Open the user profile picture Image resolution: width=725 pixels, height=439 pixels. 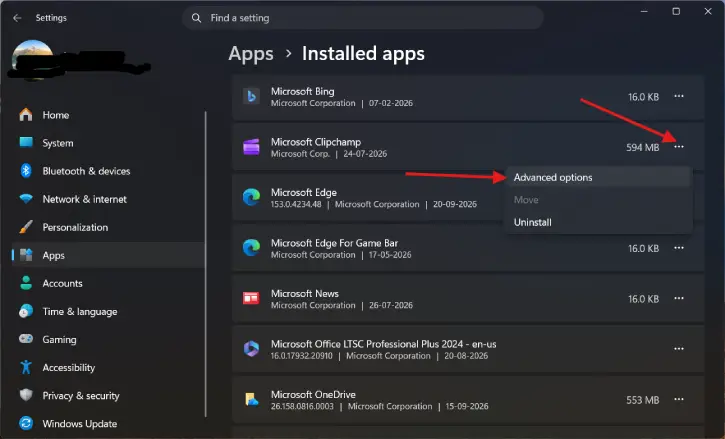(x=32, y=59)
